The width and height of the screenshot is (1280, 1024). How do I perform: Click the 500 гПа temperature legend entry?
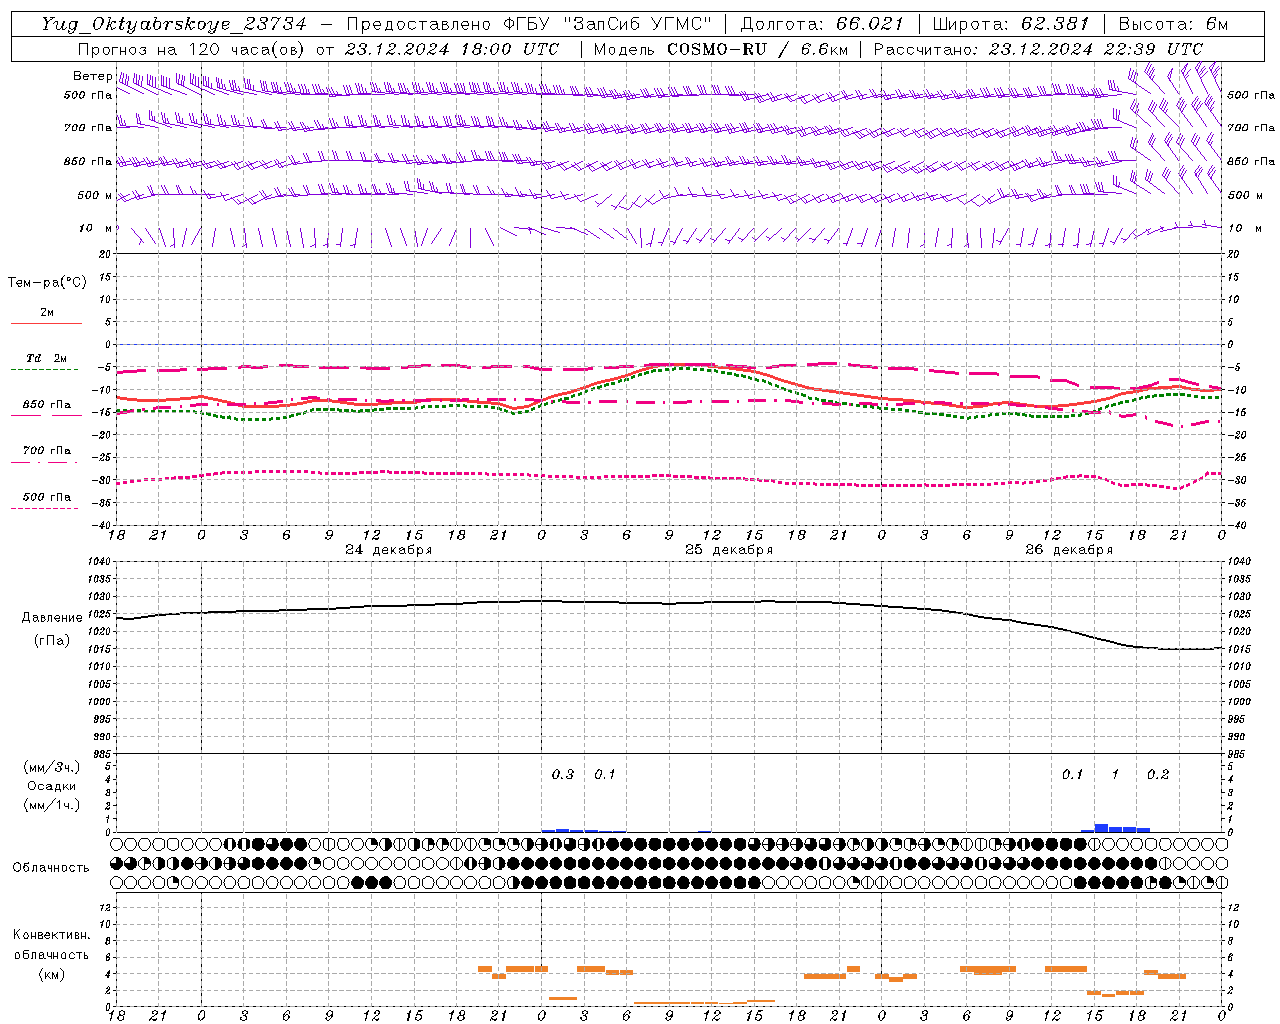46,497
